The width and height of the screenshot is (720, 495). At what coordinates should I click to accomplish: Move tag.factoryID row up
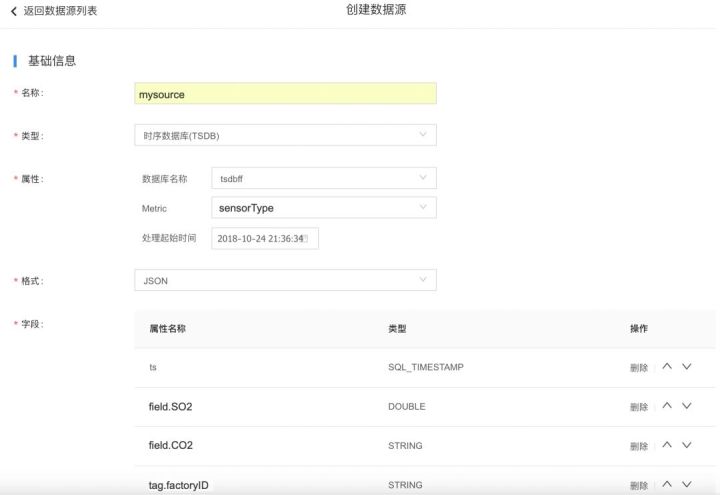click(x=667, y=484)
